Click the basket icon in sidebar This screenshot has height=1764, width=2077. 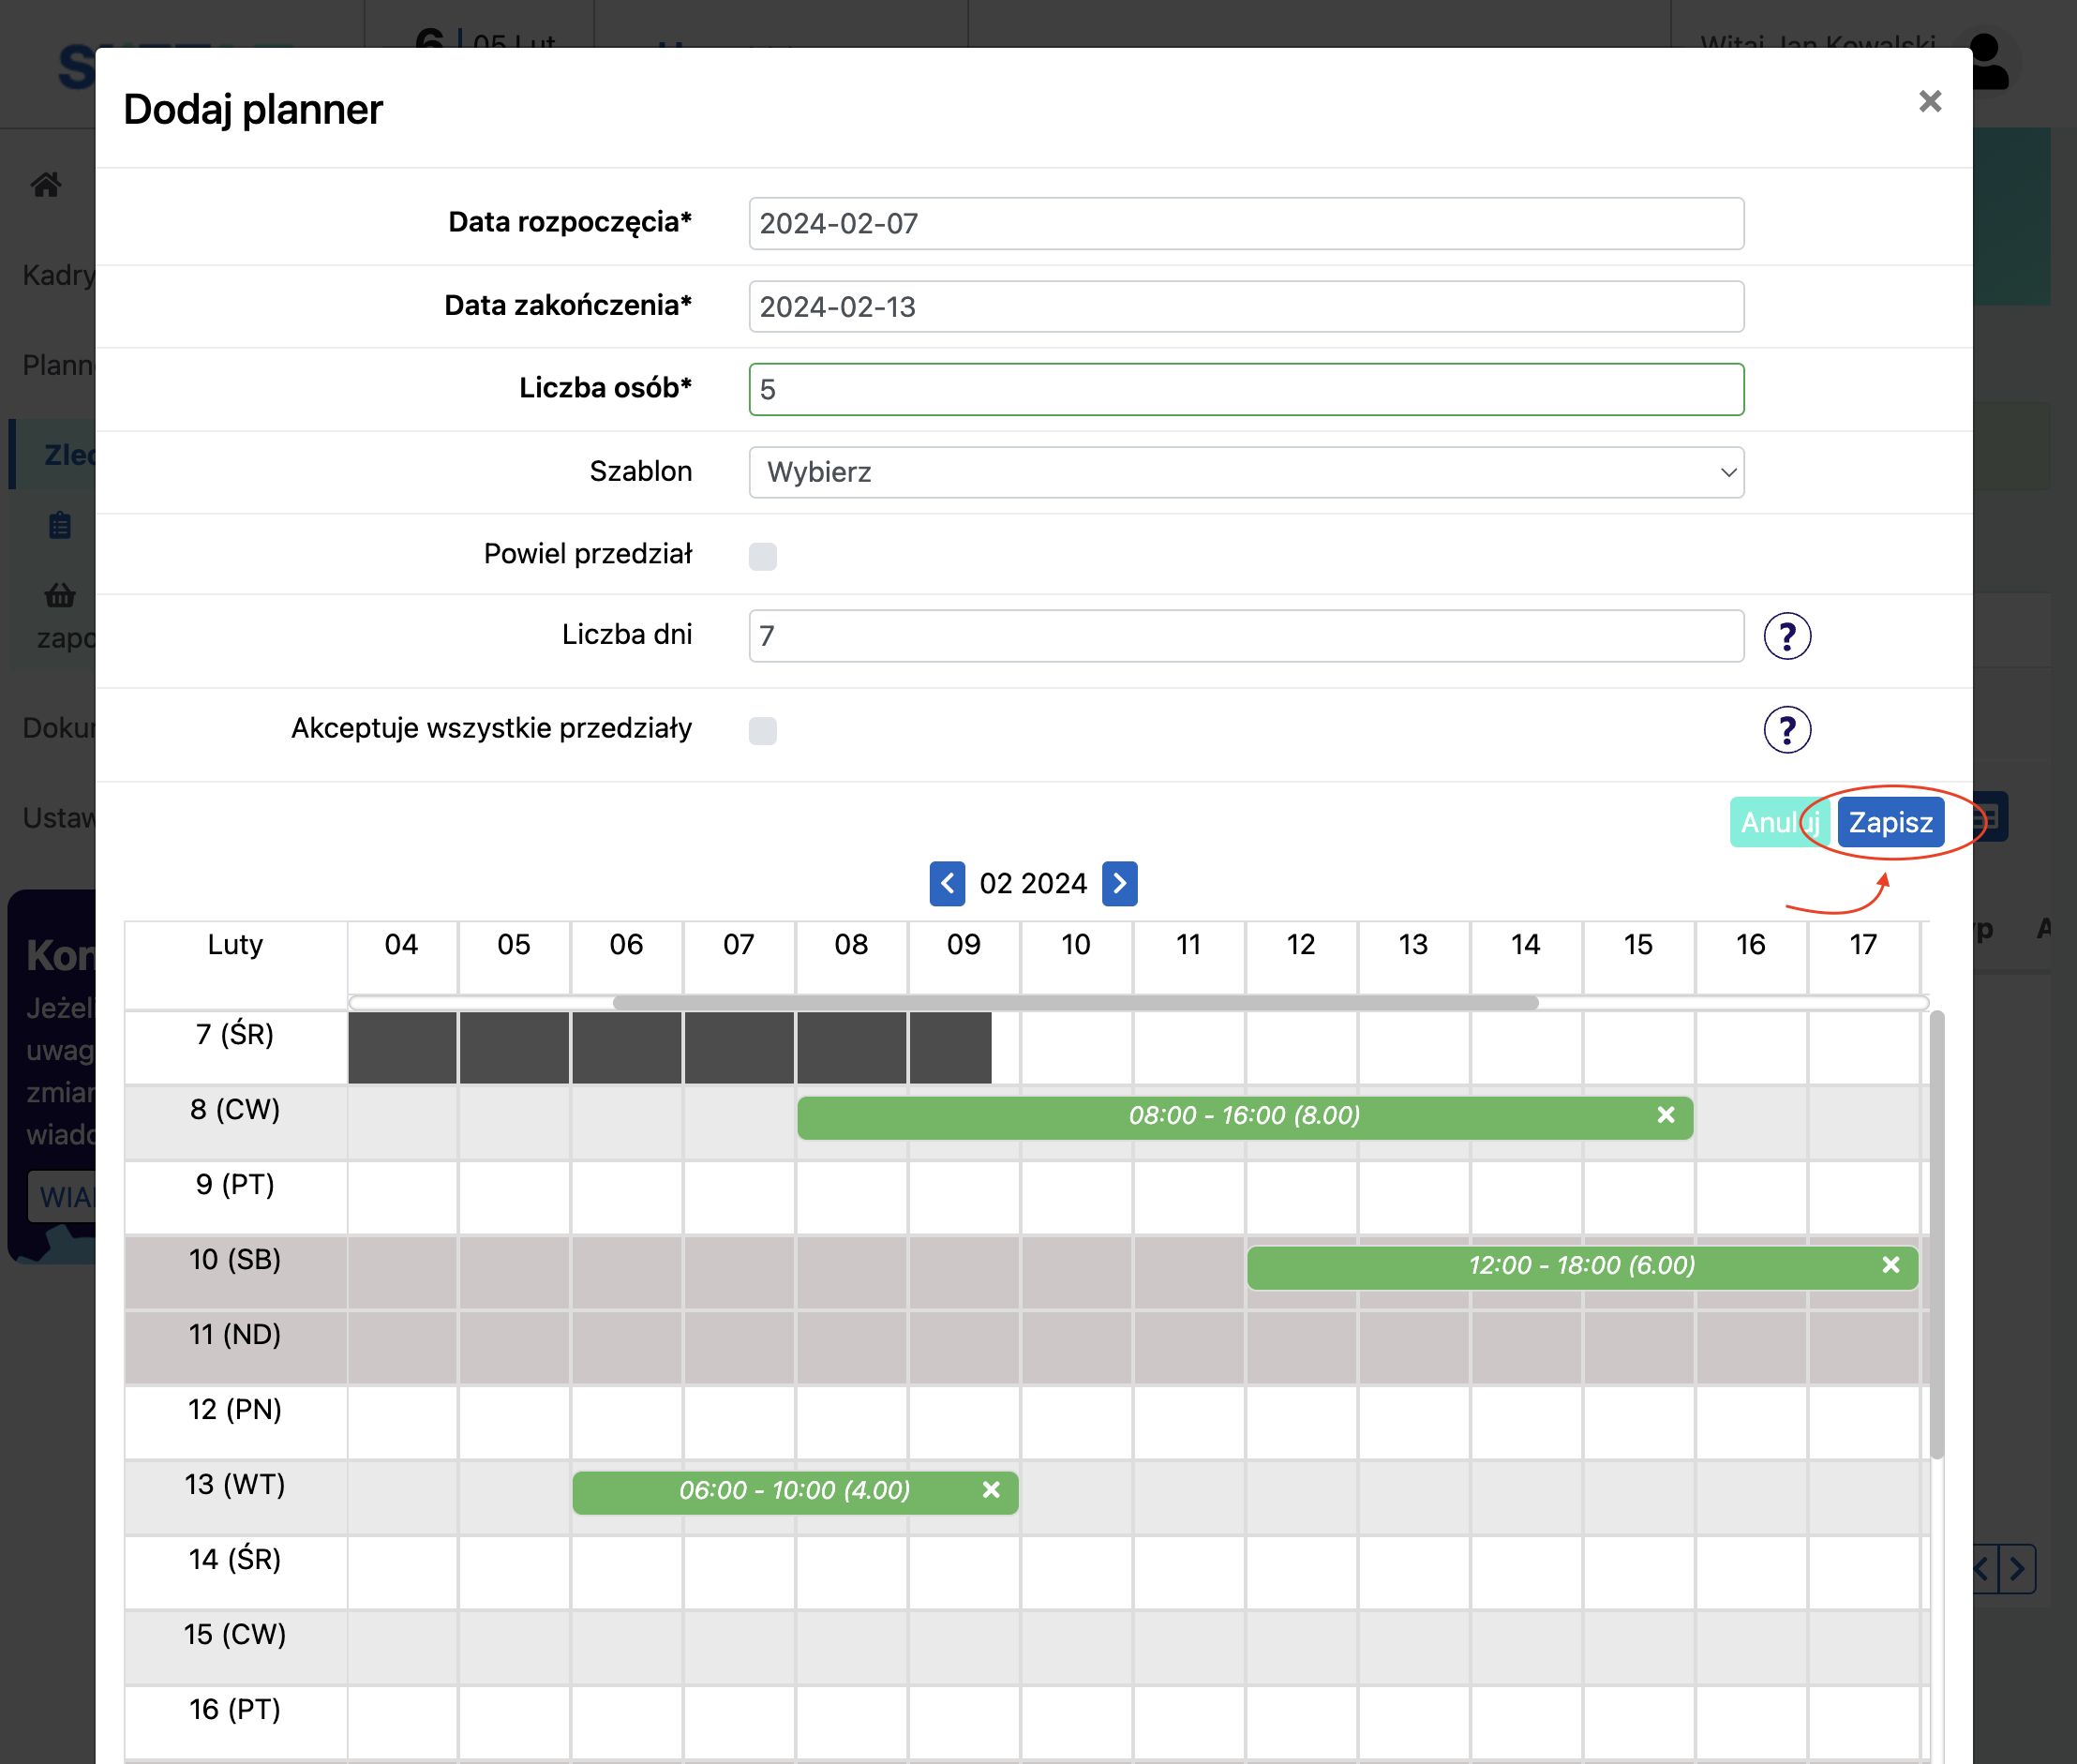[60, 596]
